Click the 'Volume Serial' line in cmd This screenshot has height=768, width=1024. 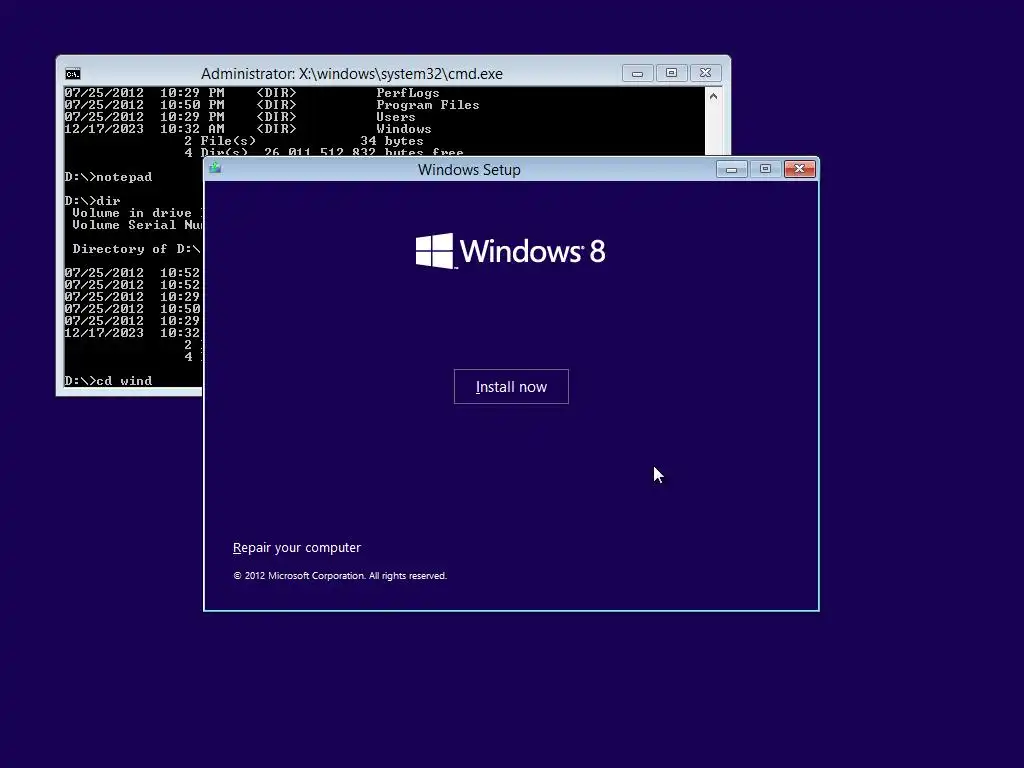pyautogui.click(x=137, y=225)
